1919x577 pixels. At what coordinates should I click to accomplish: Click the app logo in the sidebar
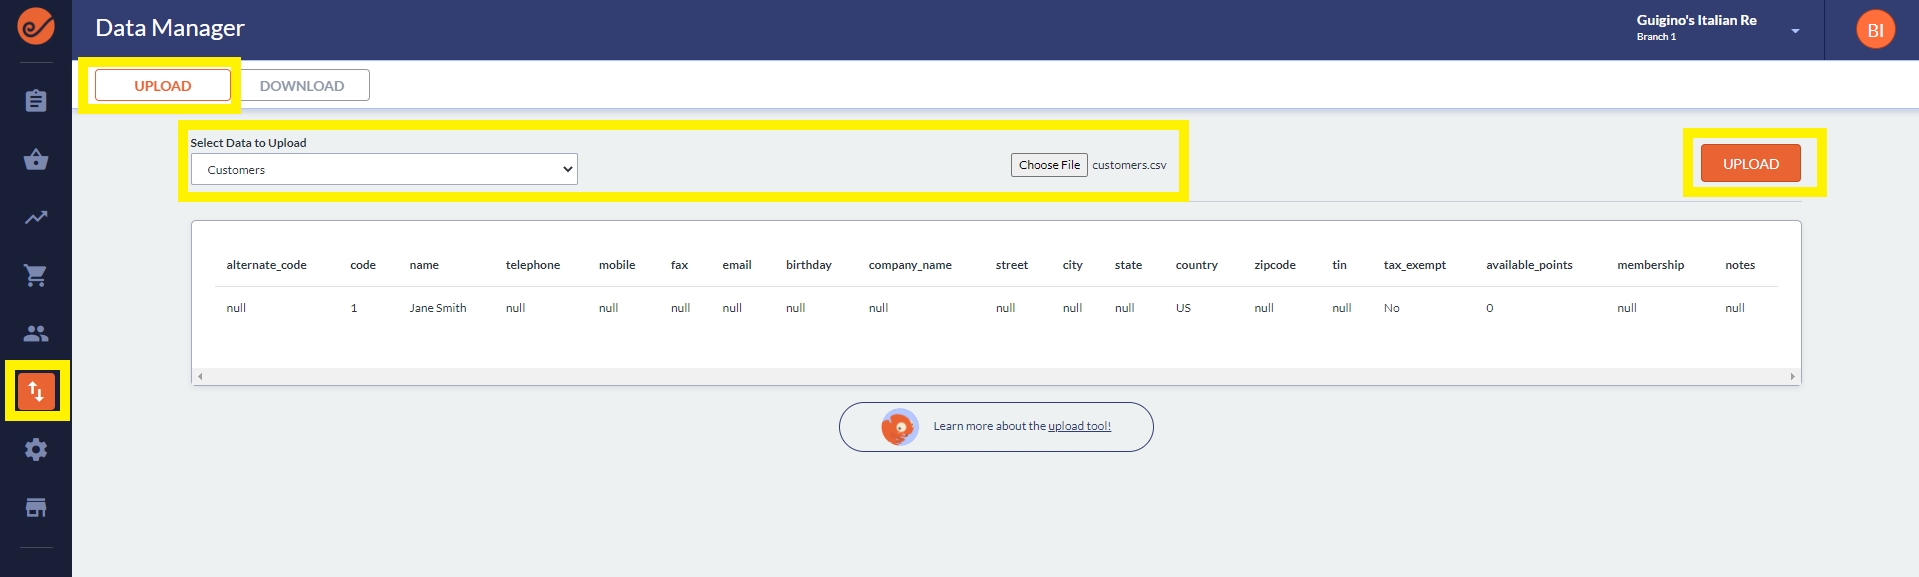[x=36, y=27]
